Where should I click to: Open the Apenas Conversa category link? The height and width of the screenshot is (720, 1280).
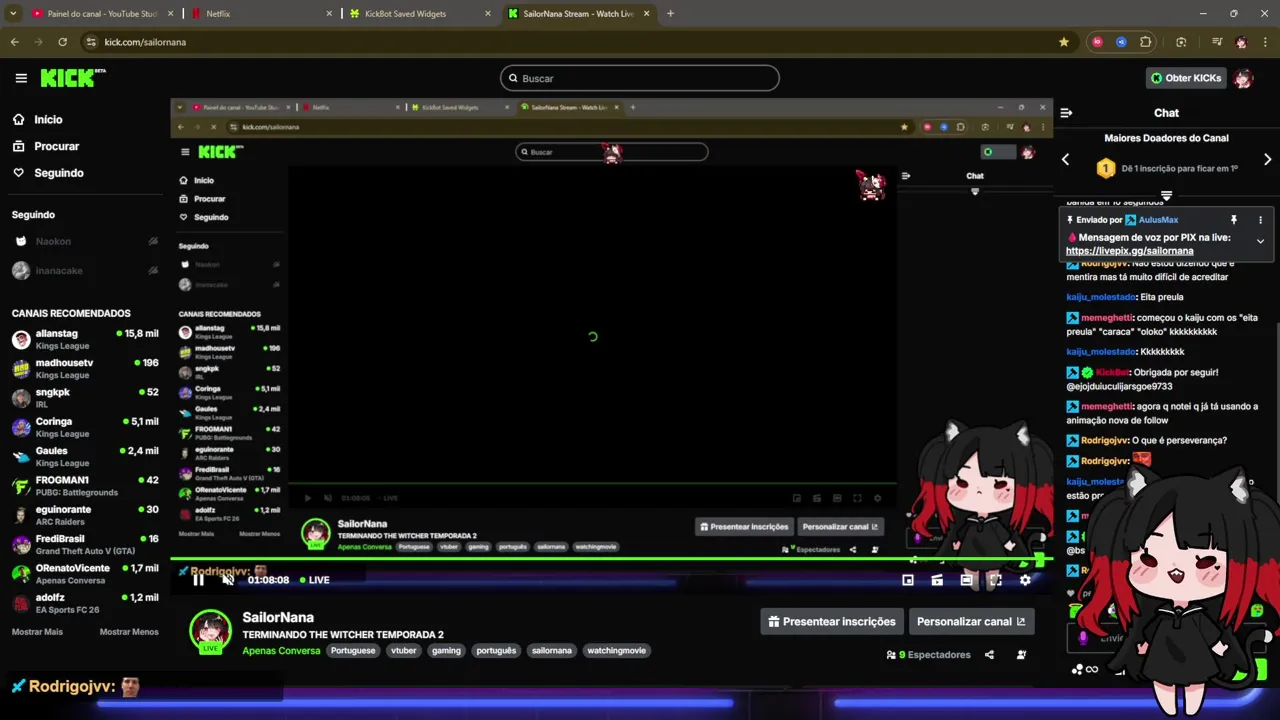(281, 651)
